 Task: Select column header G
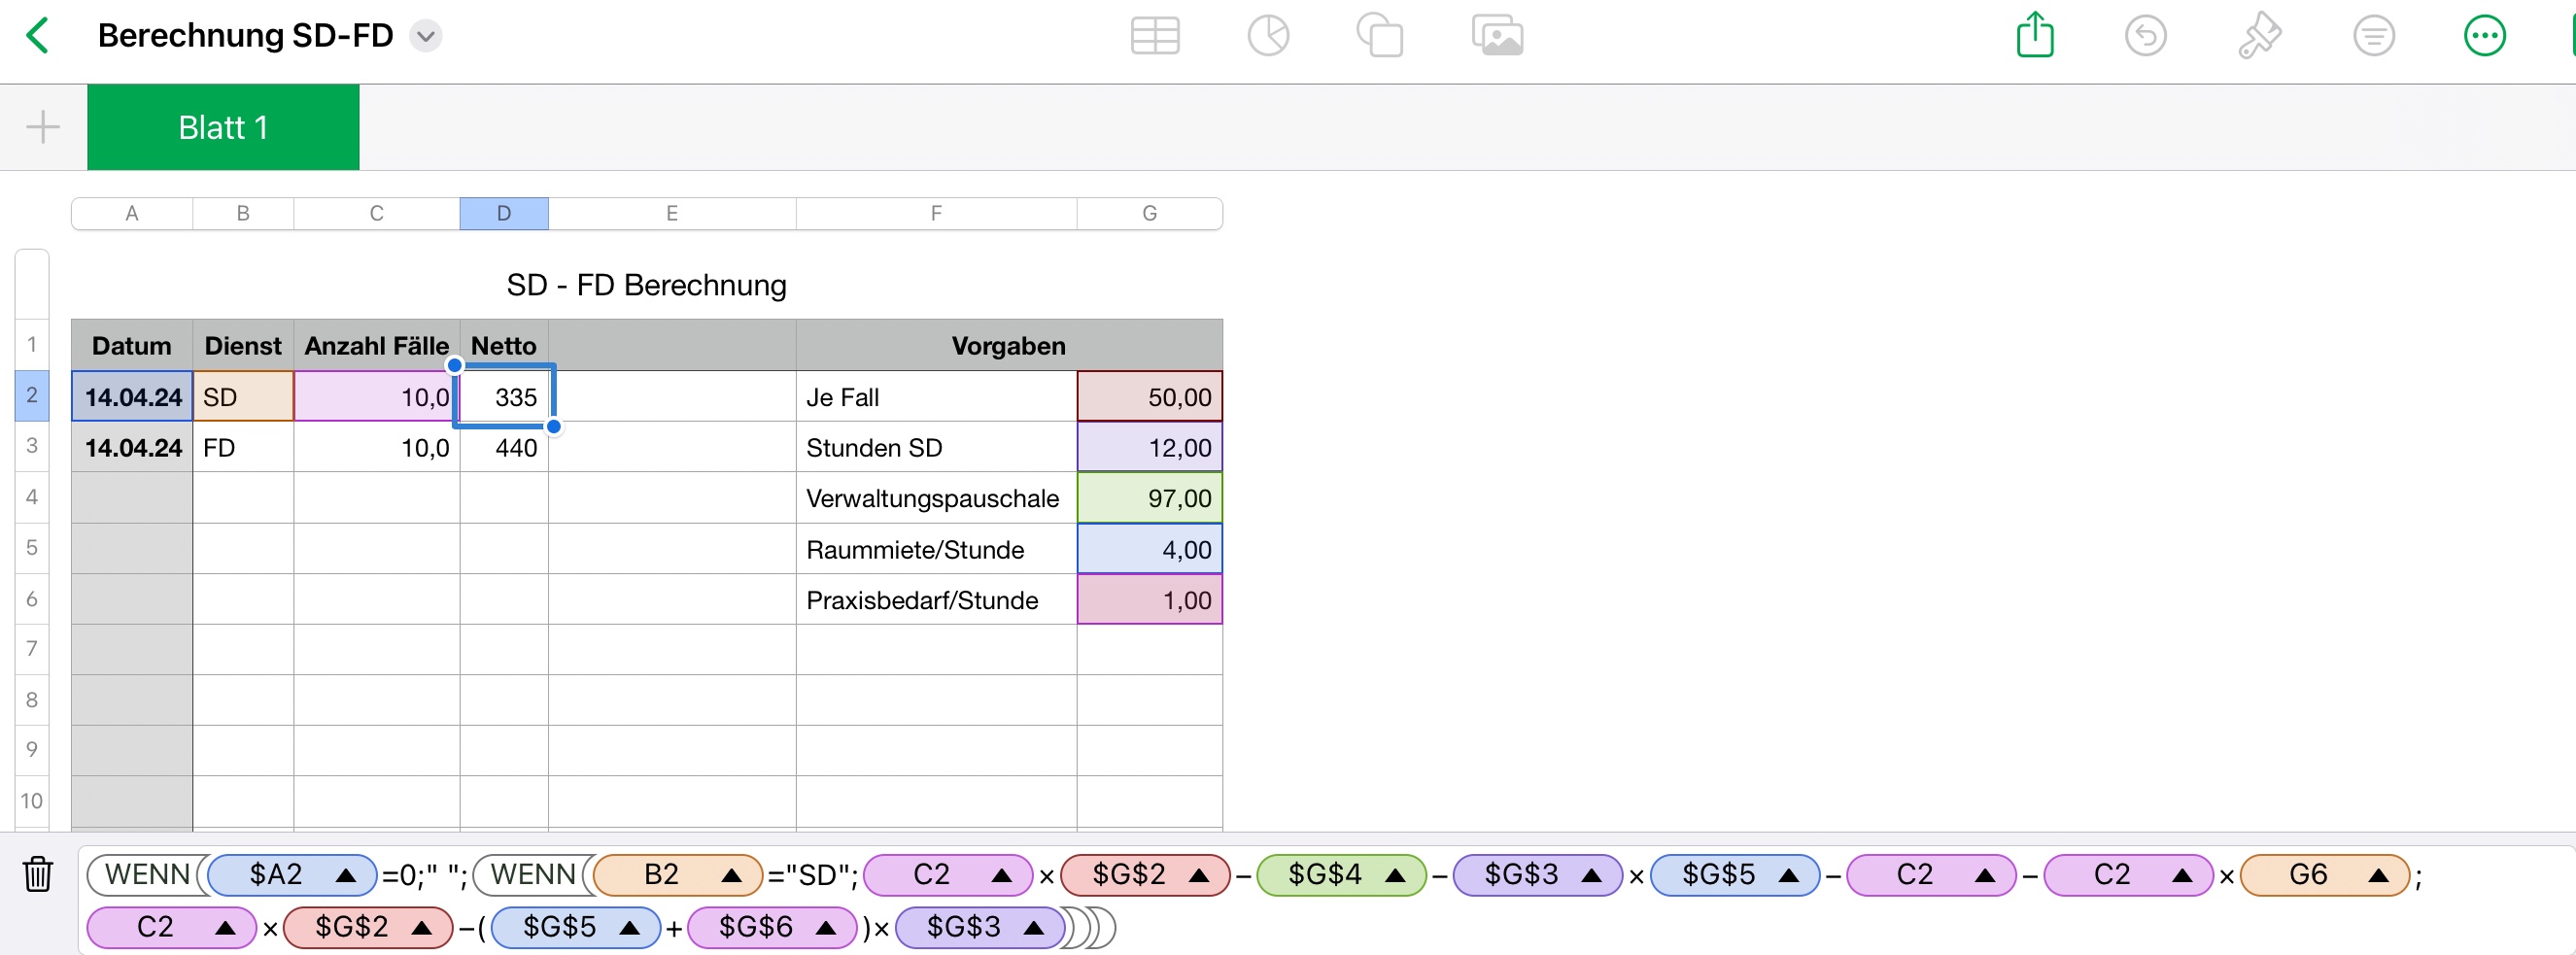click(1150, 213)
